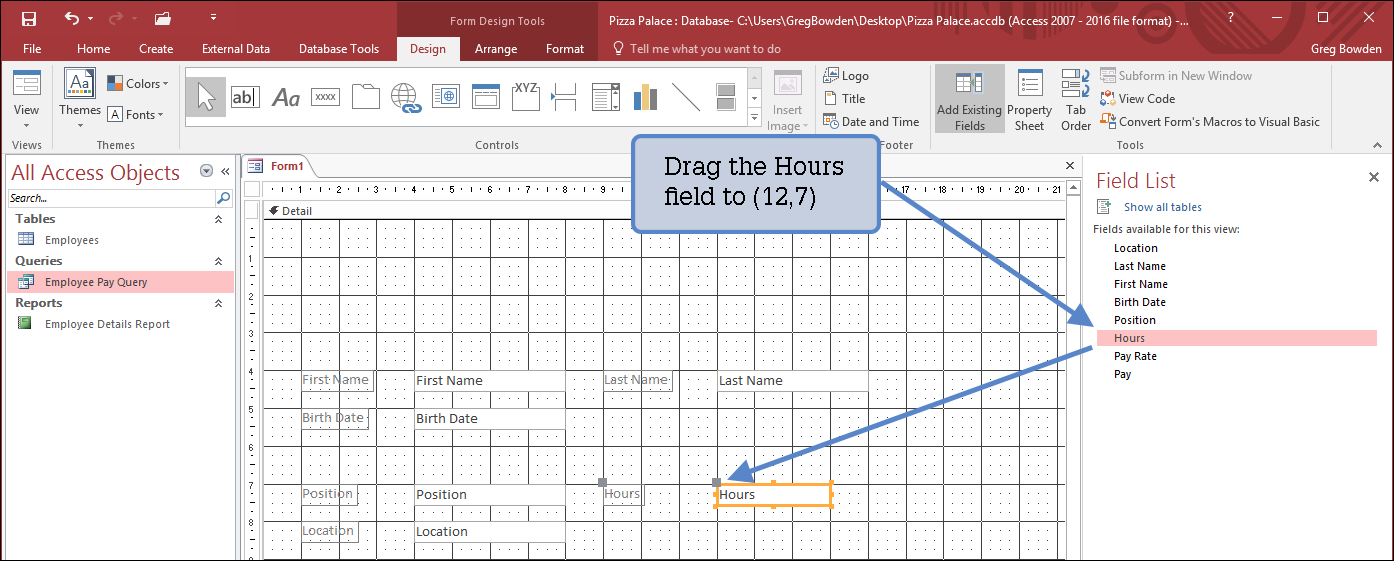Switch to the Arrange tab

tap(496, 49)
